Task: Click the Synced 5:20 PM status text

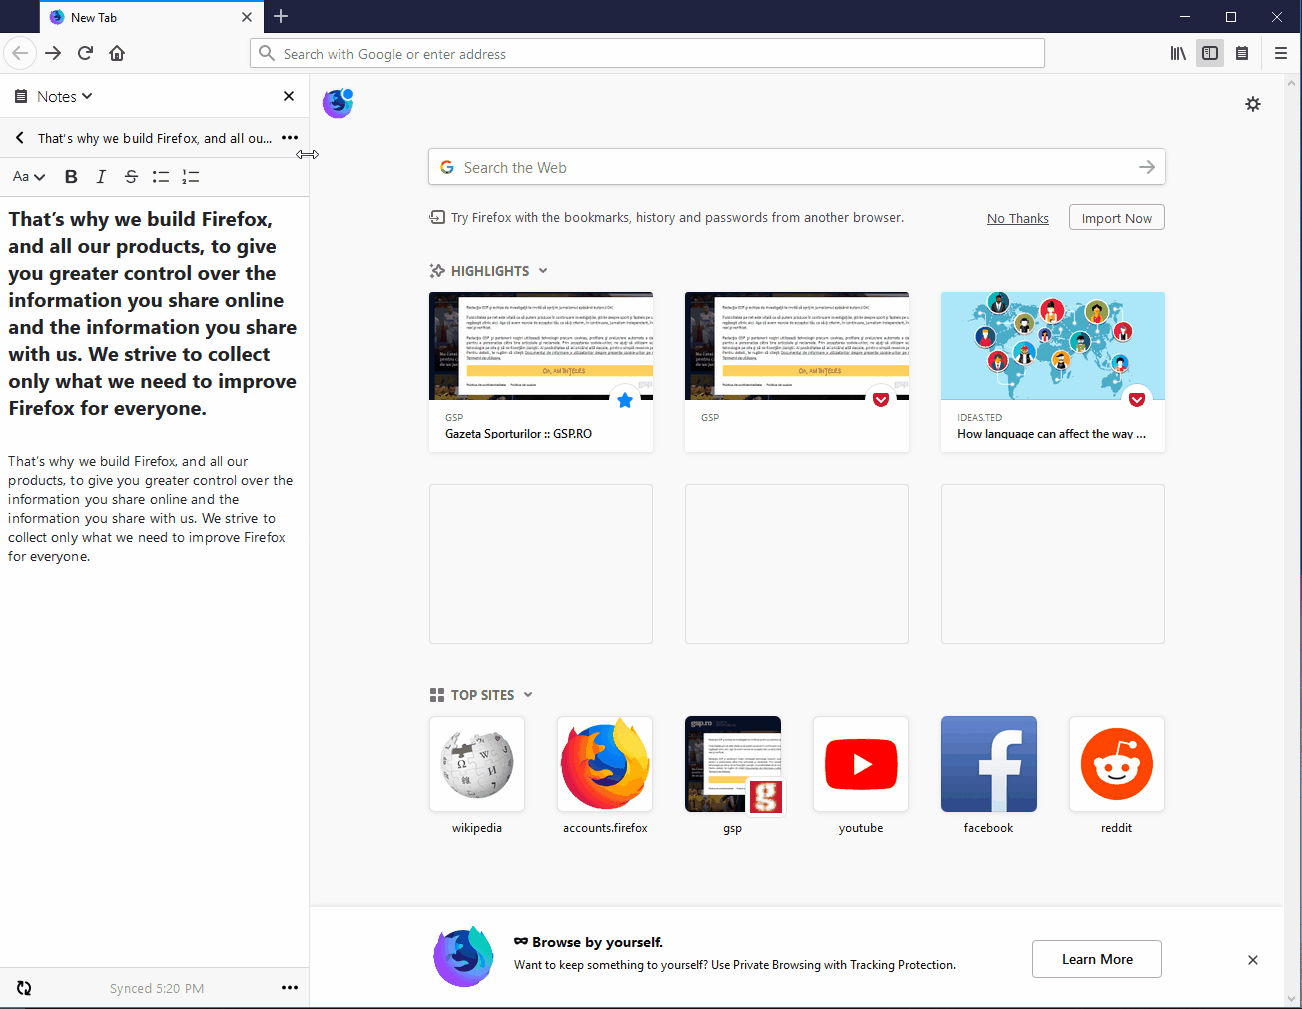Action: point(157,988)
